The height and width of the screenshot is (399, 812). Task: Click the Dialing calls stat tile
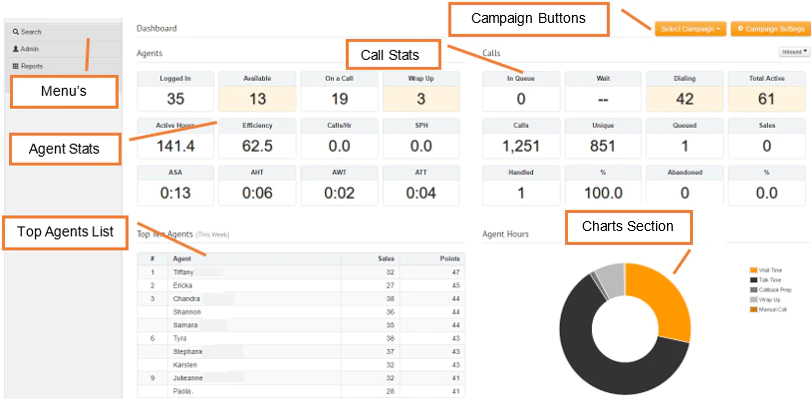point(685,92)
